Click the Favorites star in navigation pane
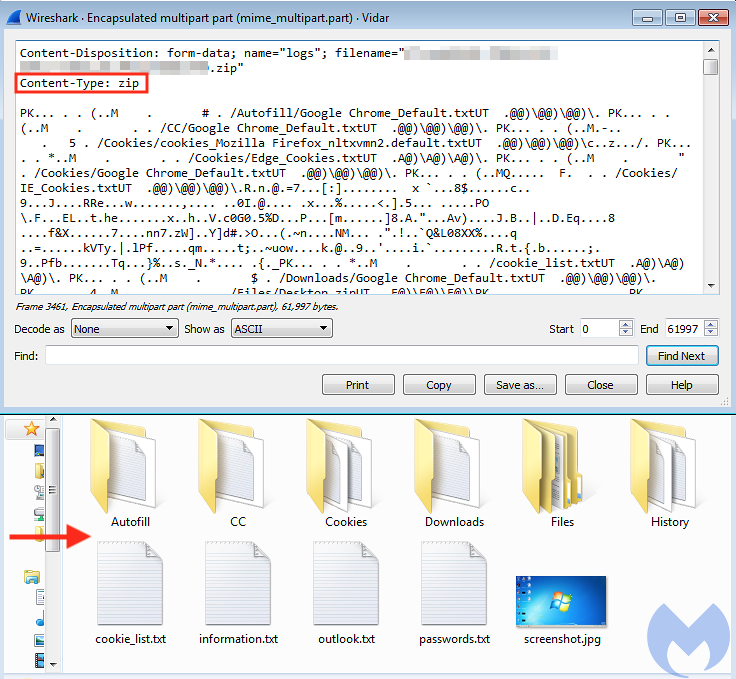The width and height of the screenshot is (736, 679). click(32, 428)
